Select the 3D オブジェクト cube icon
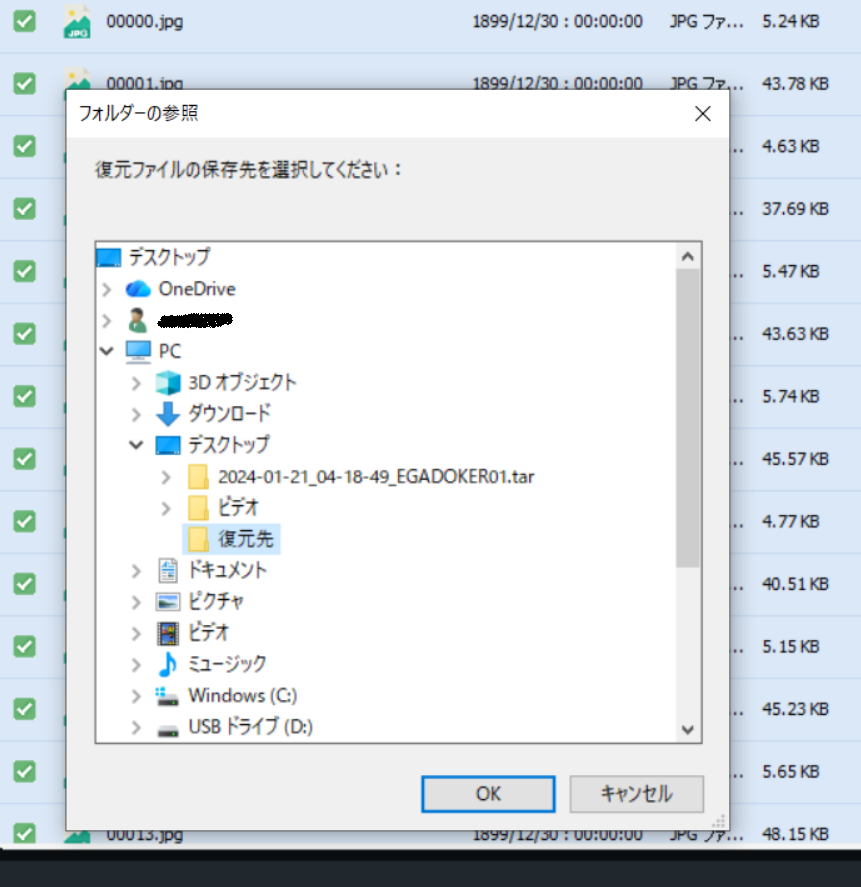The image size is (861, 887). pos(168,383)
